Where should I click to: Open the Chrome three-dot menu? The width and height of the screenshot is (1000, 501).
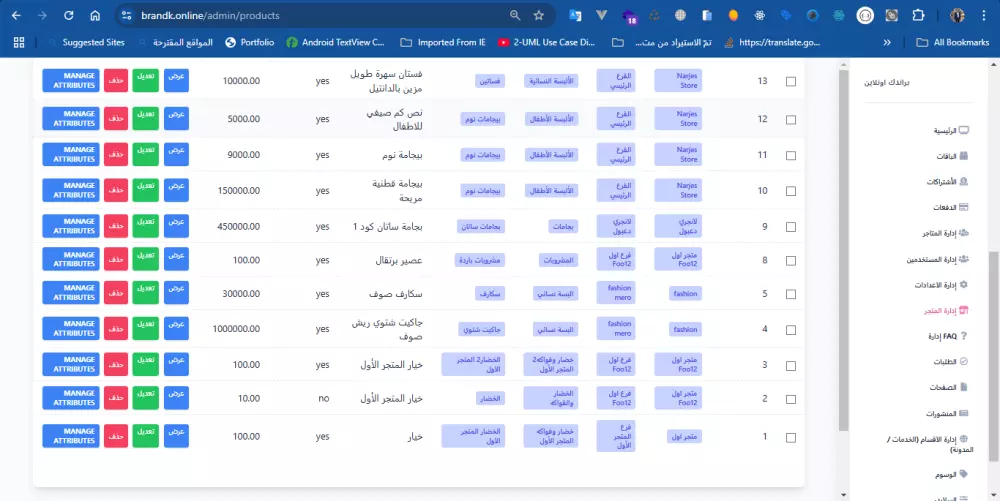[983, 15]
